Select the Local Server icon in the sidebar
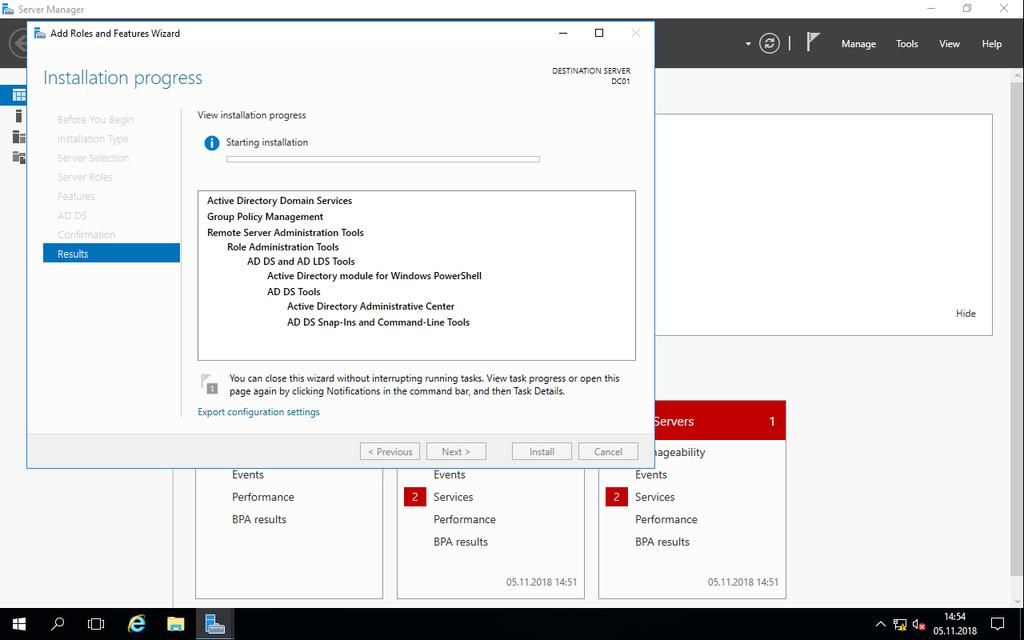 (x=19, y=116)
